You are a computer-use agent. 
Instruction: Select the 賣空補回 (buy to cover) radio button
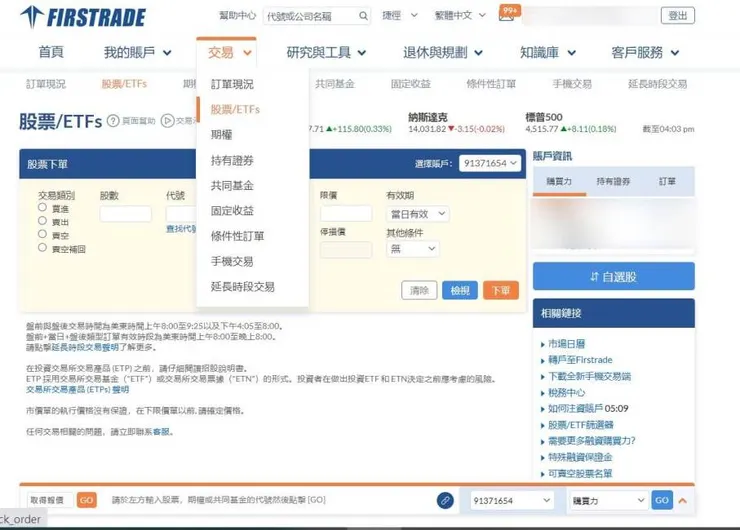pos(42,248)
